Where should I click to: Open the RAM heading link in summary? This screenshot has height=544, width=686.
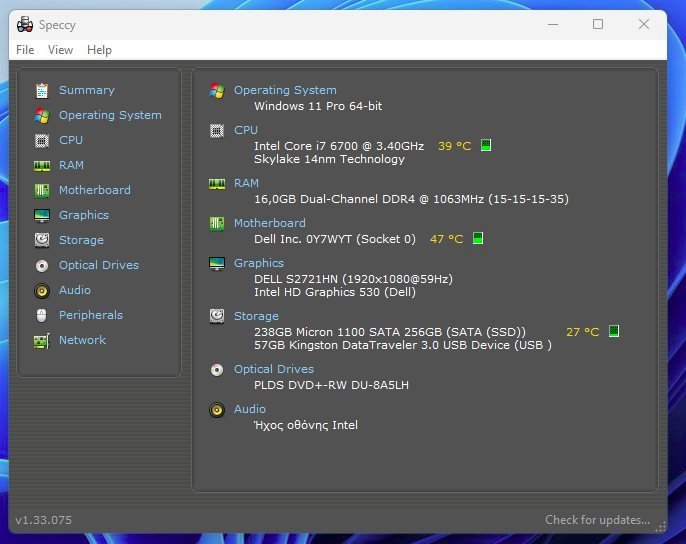pos(246,183)
